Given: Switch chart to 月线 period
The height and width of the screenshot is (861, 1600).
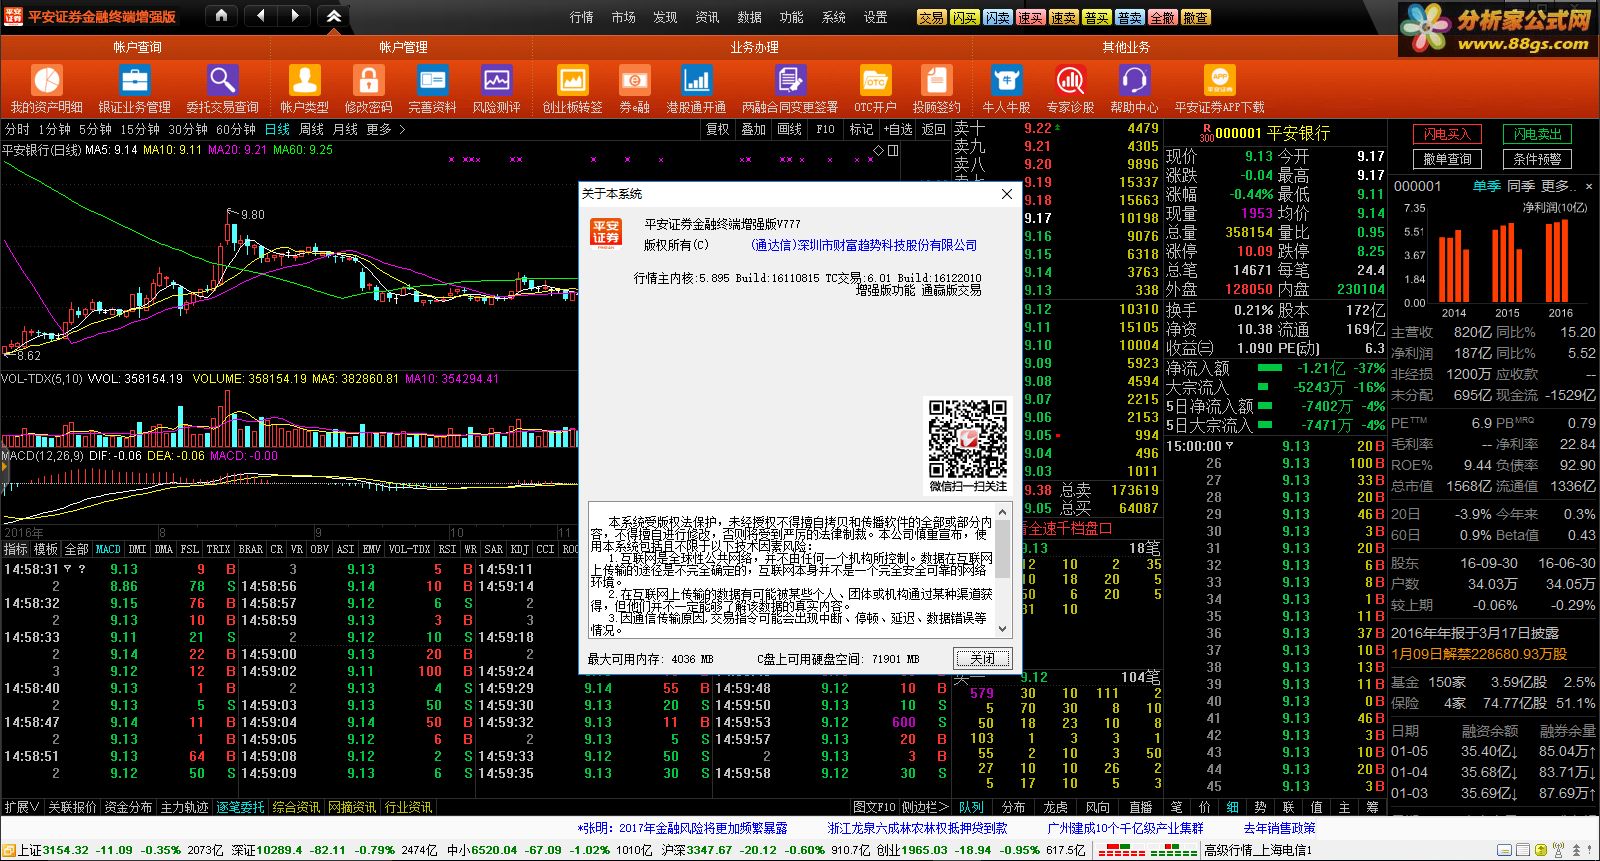Looking at the screenshot, I should click(x=345, y=130).
